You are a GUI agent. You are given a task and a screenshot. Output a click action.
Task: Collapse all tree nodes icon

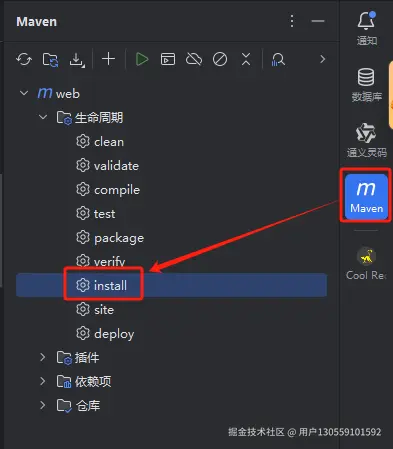[246, 59]
